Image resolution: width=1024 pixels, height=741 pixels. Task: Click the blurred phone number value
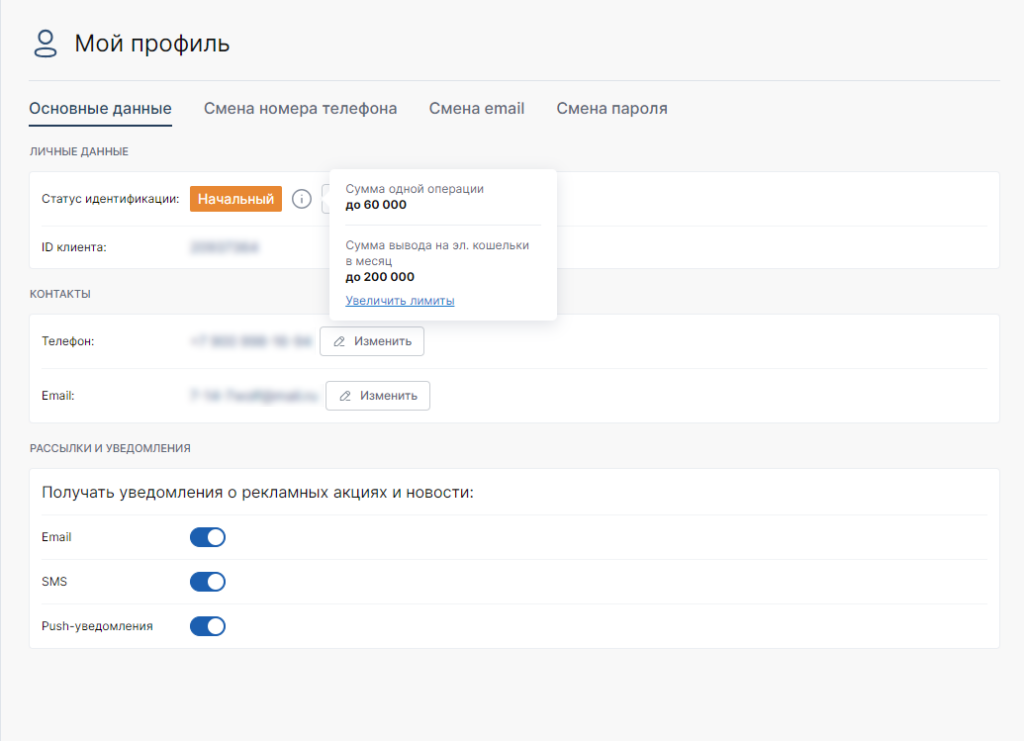(251, 341)
